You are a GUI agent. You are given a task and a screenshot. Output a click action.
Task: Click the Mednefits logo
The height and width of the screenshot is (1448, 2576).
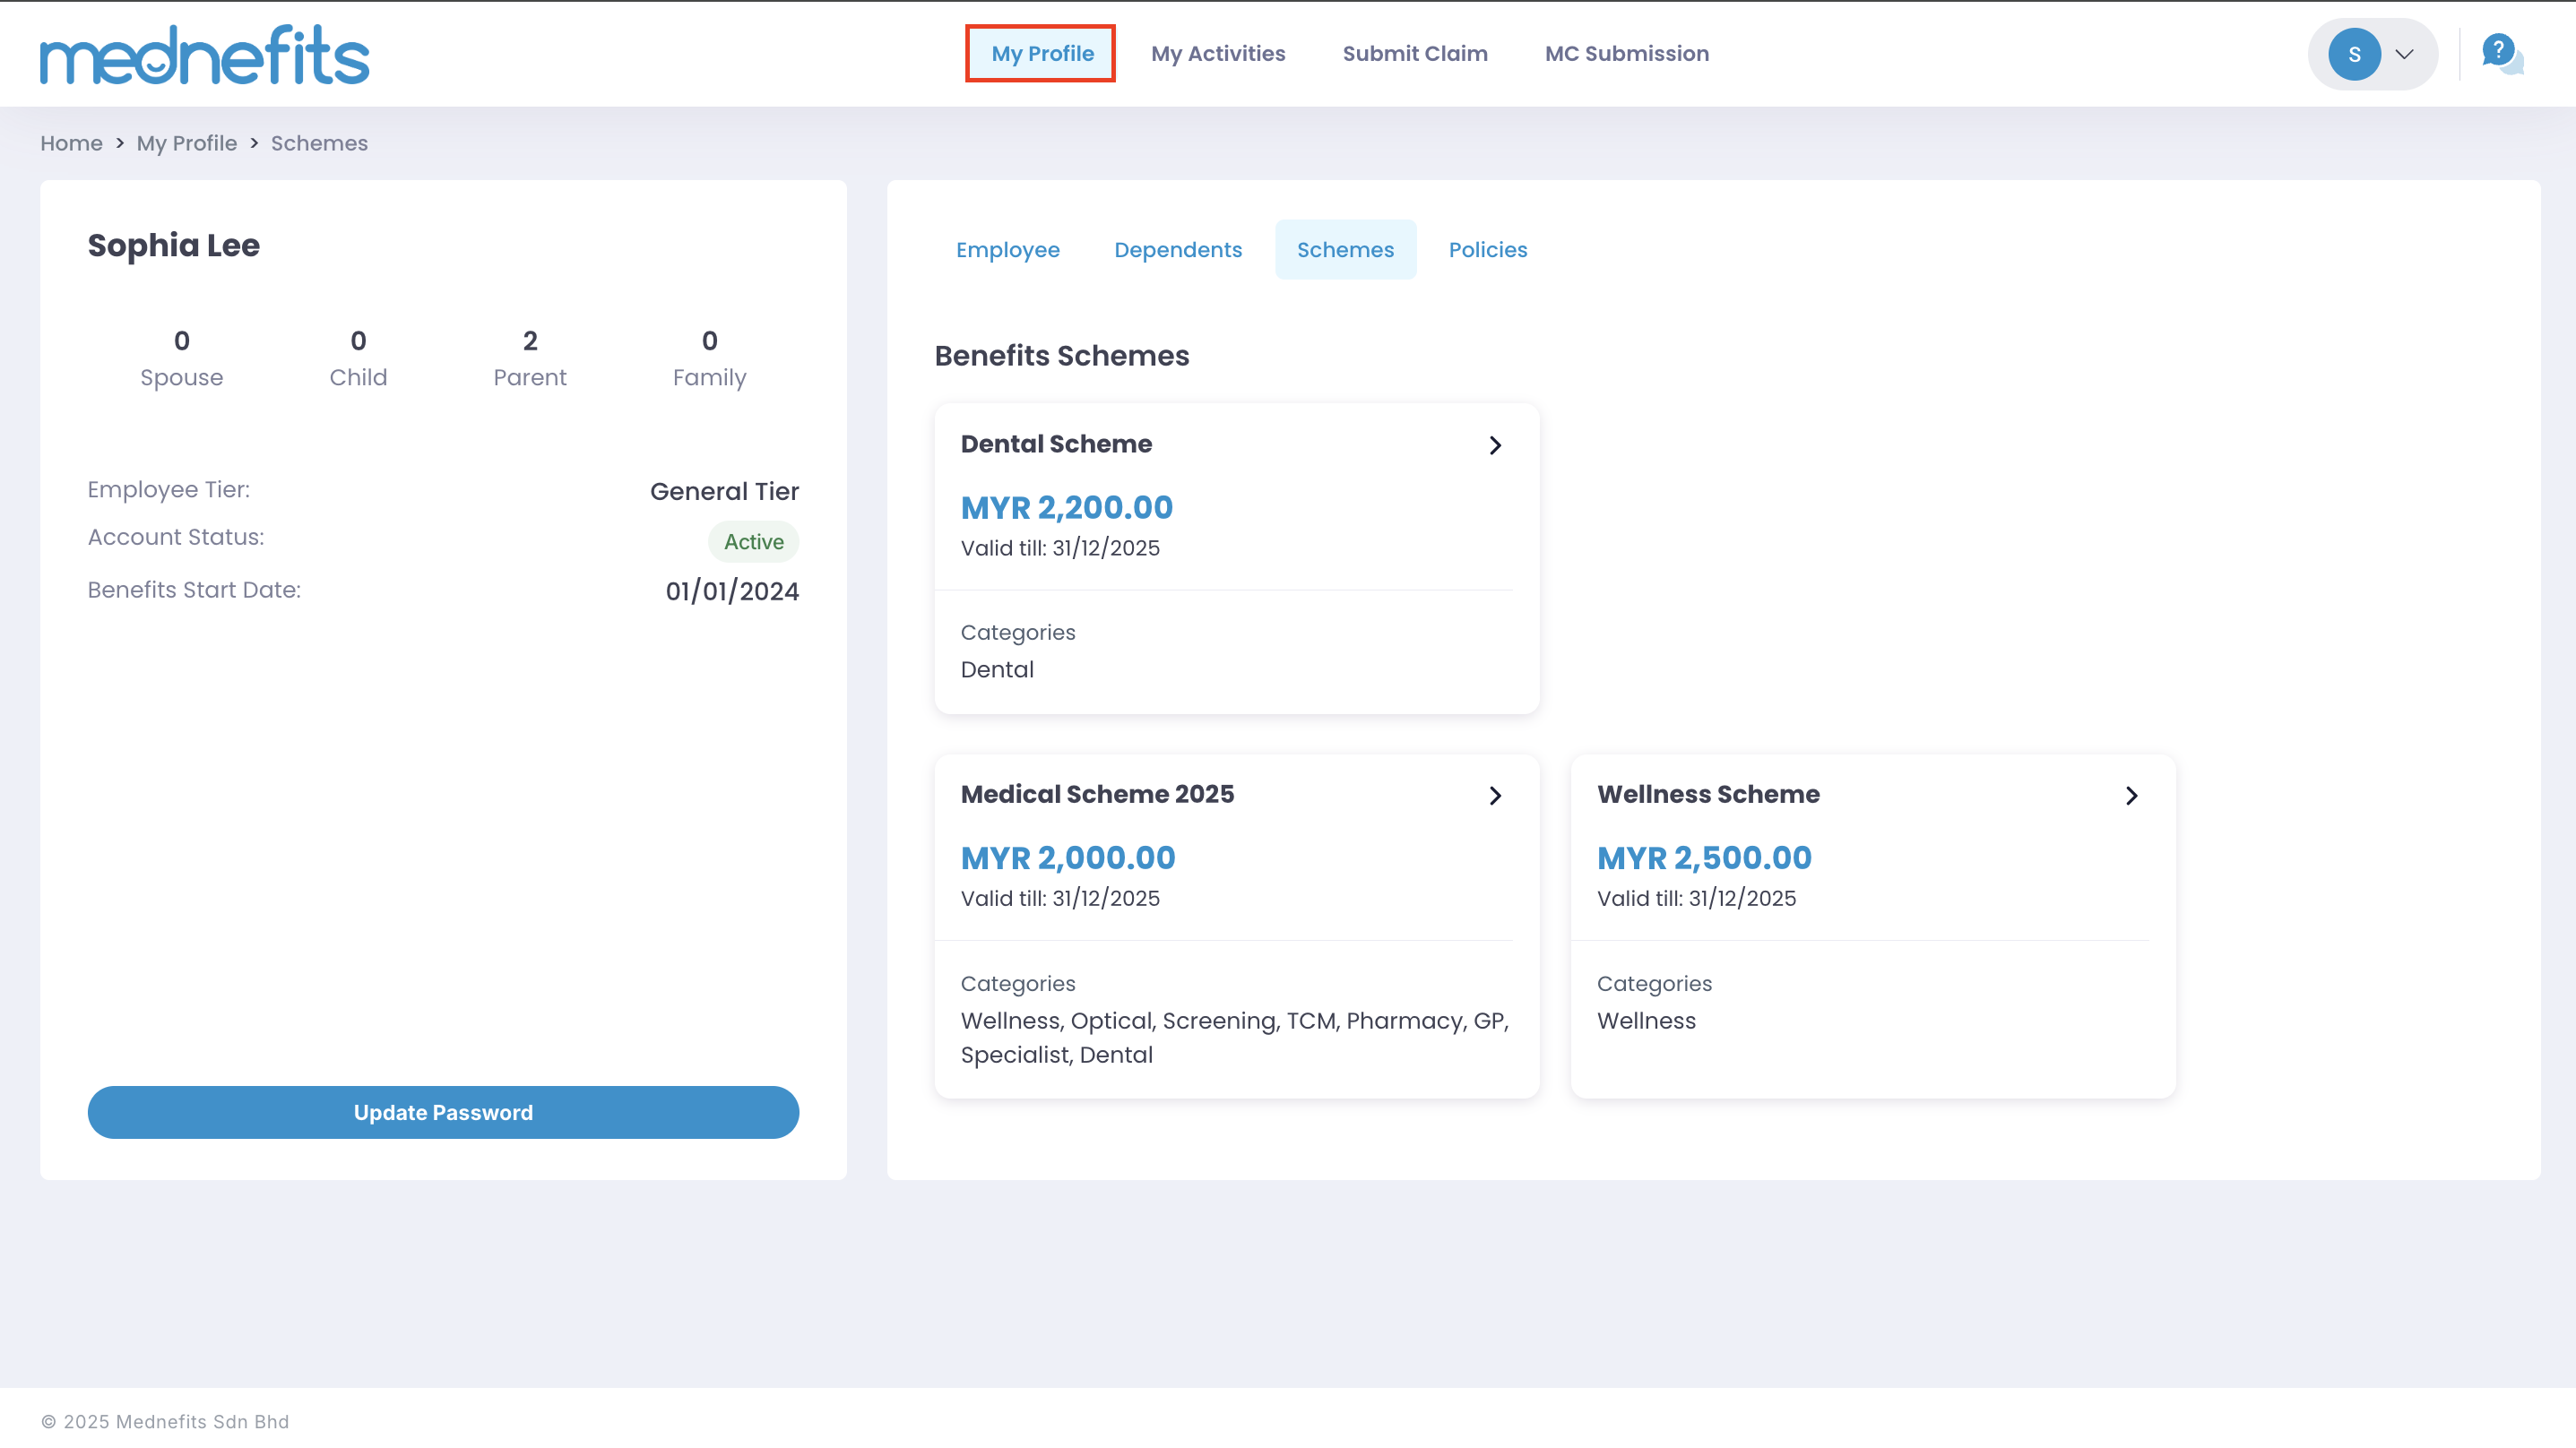(204, 55)
